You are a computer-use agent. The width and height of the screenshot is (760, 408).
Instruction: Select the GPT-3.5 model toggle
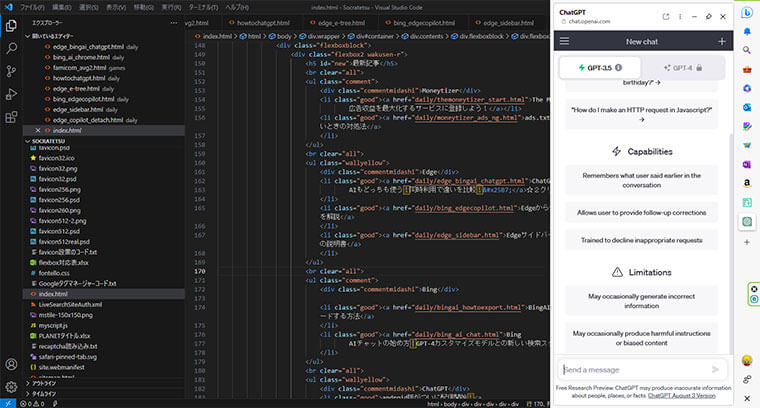[600, 68]
